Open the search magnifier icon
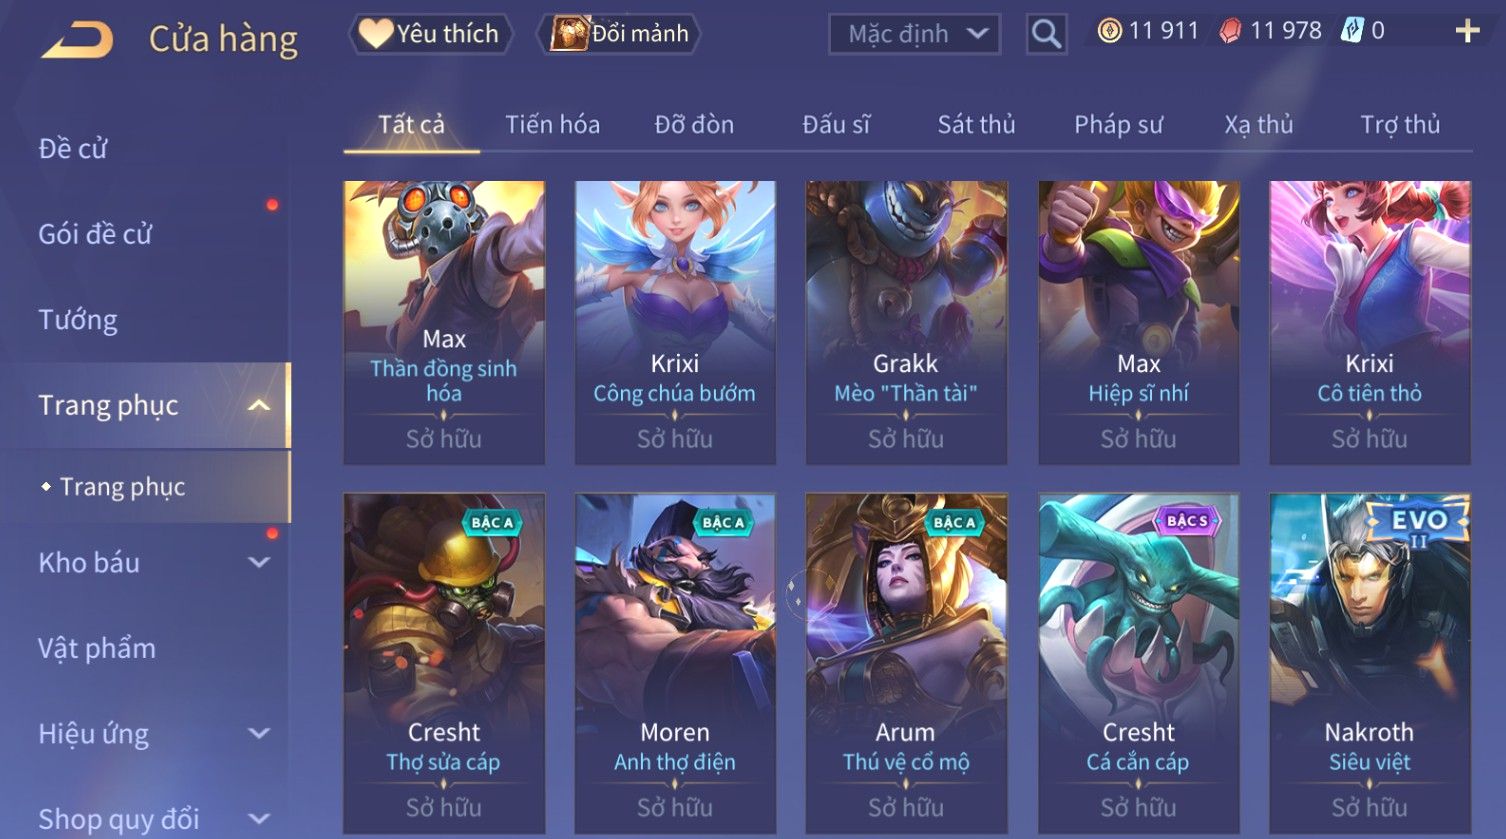This screenshot has height=839, width=1506. coord(1046,34)
